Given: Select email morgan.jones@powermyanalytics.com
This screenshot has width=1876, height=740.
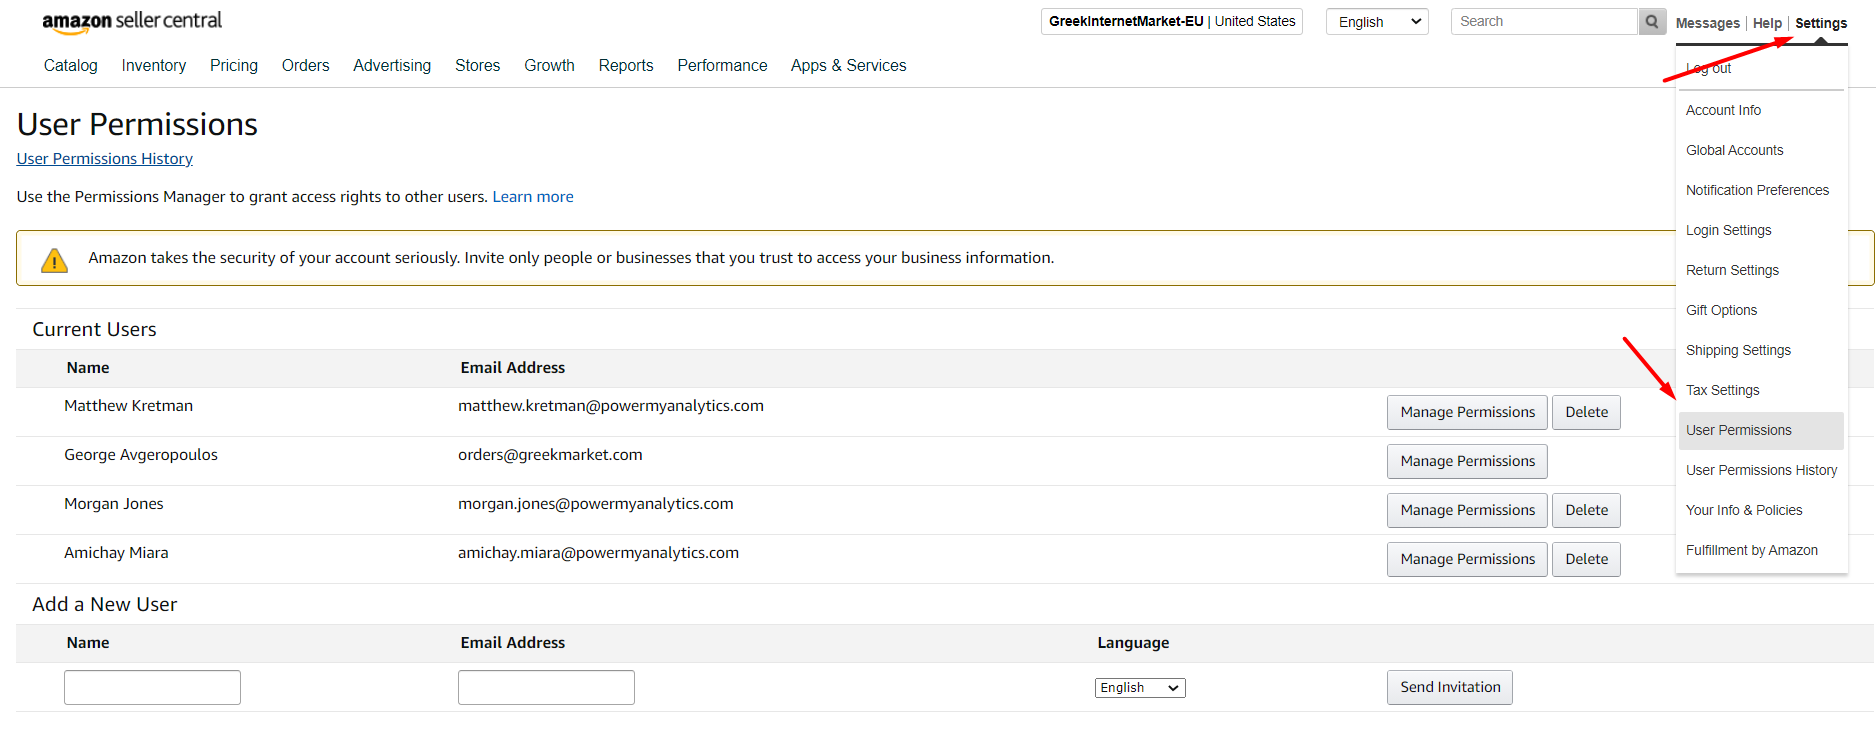Looking at the screenshot, I should [x=596, y=504].
